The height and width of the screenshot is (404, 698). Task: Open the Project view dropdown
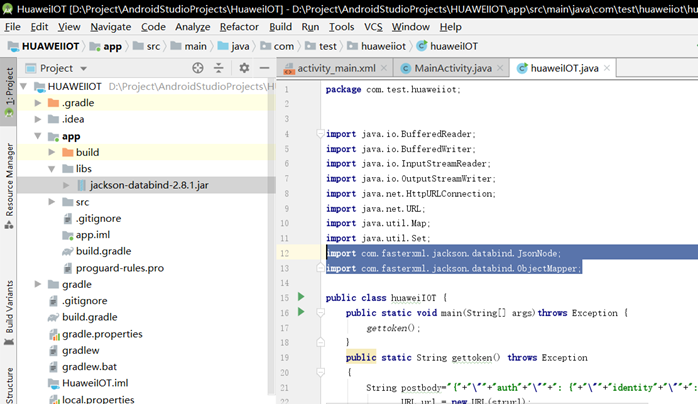83,69
